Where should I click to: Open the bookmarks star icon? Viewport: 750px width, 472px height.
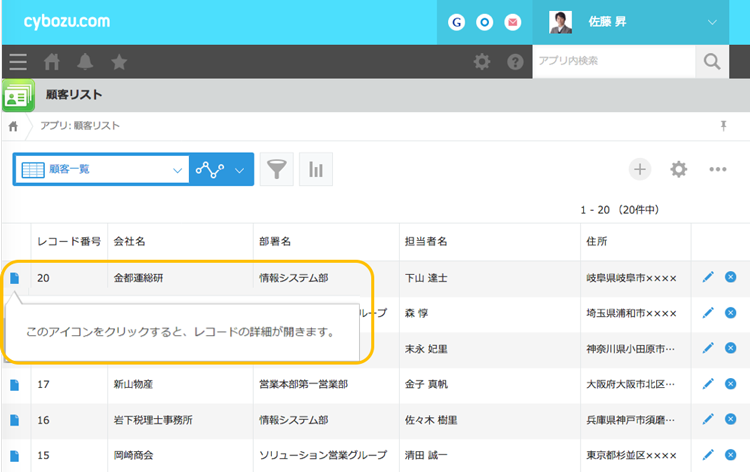click(119, 62)
